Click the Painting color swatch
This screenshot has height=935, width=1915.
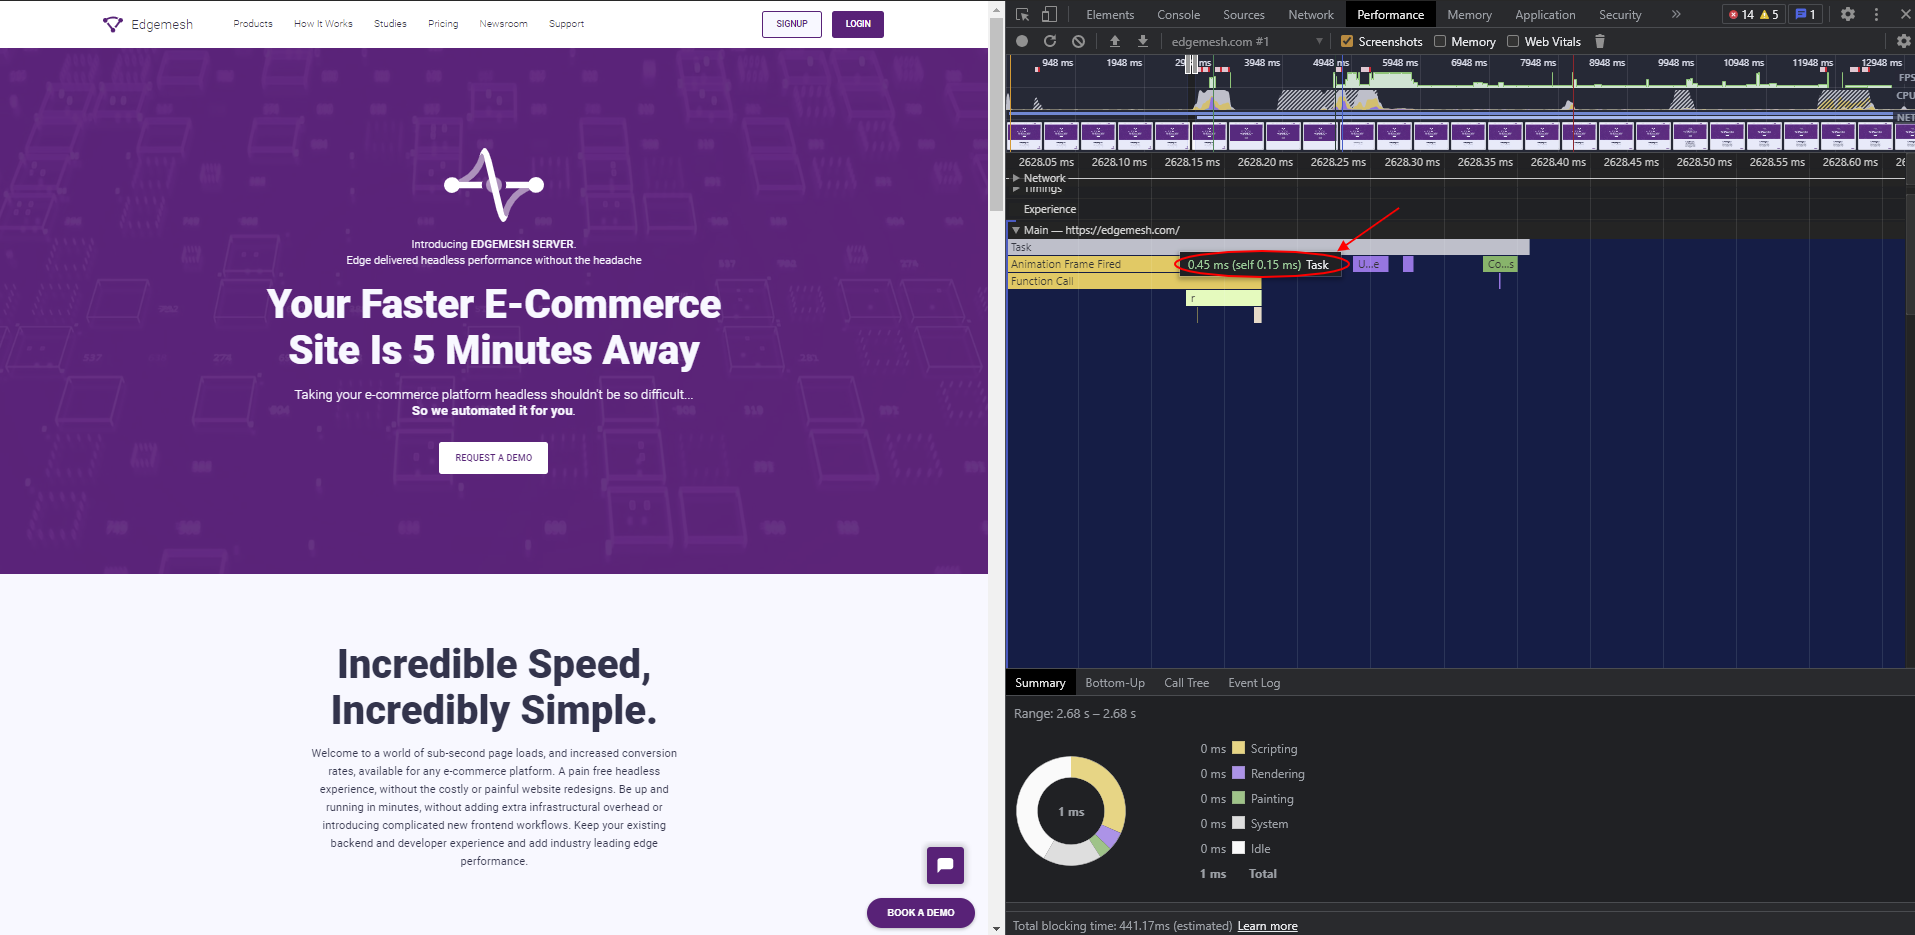pos(1239,798)
